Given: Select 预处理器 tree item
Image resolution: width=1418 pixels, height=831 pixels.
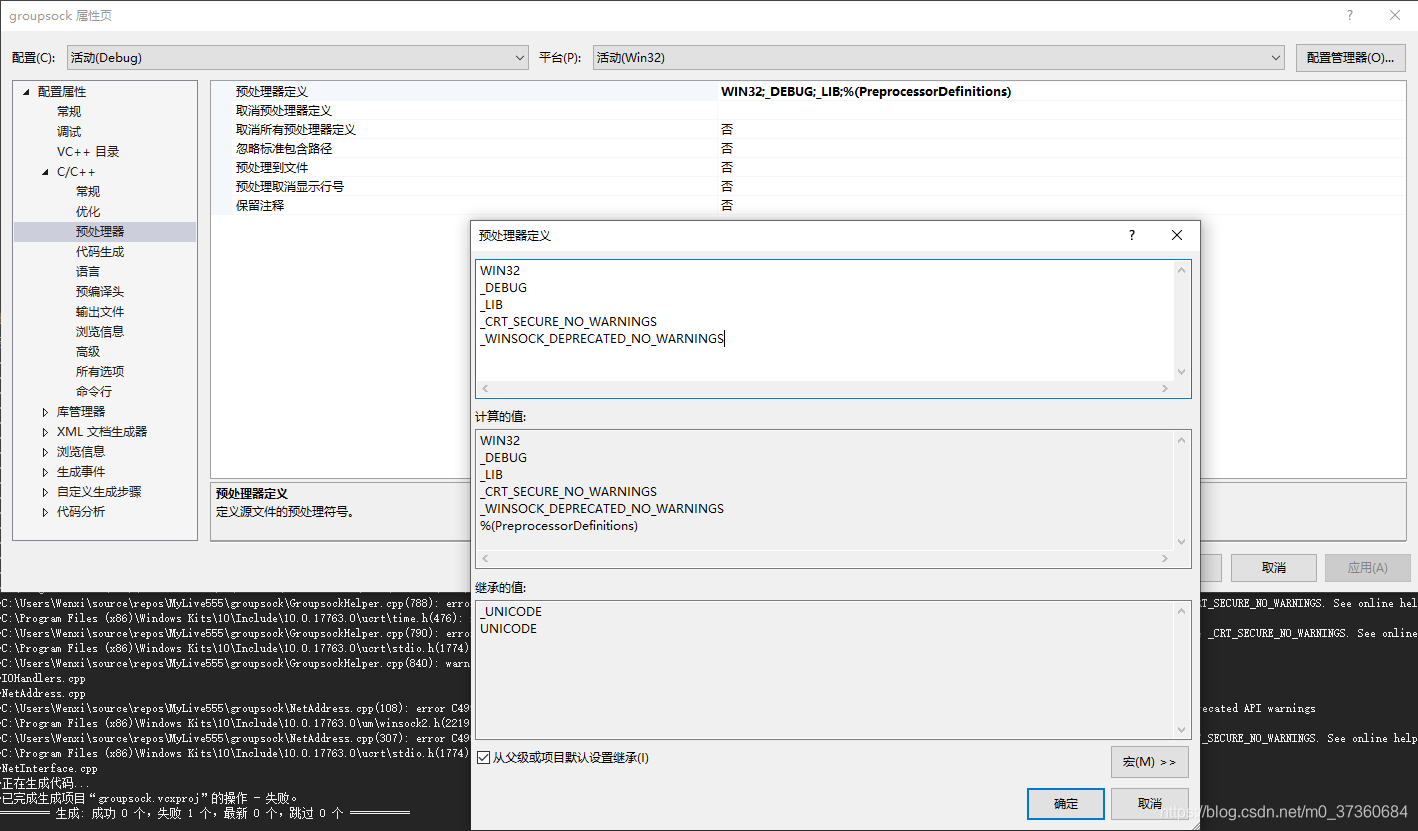Looking at the screenshot, I should click(100, 232).
